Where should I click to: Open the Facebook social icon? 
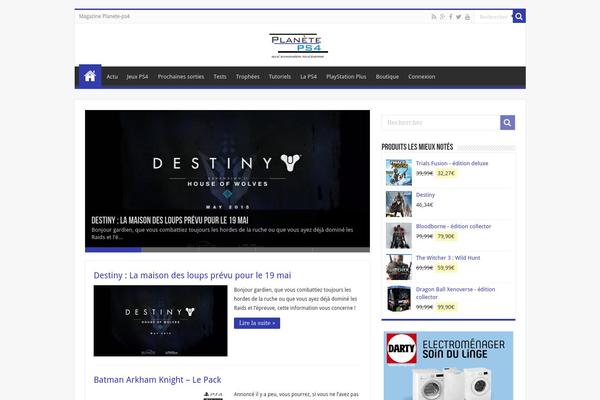tap(451, 17)
